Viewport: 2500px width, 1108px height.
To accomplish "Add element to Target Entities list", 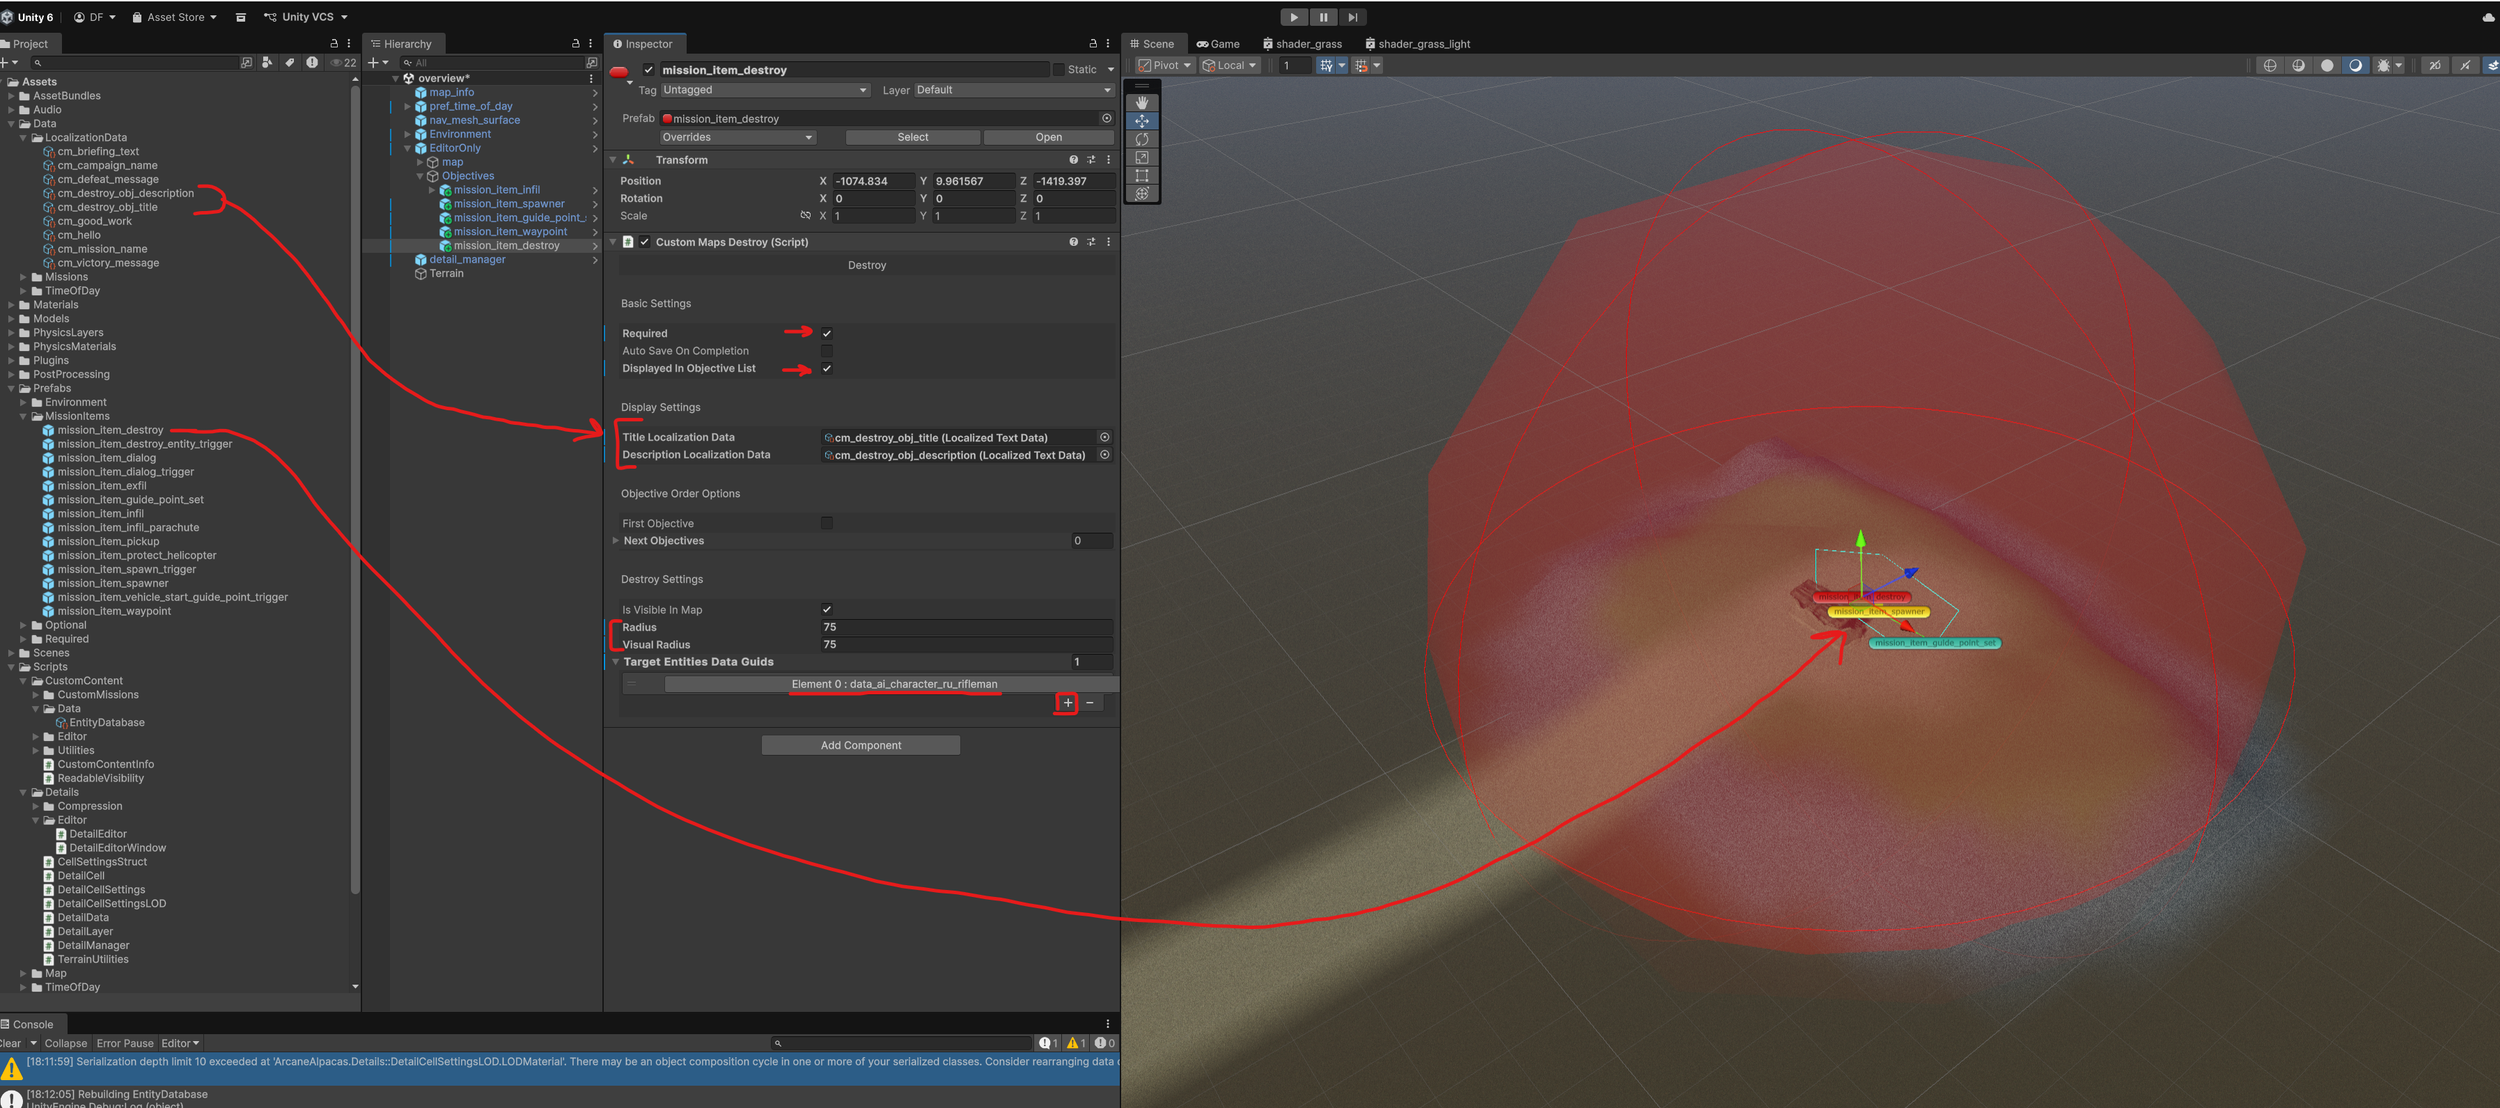I will point(1067,703).
